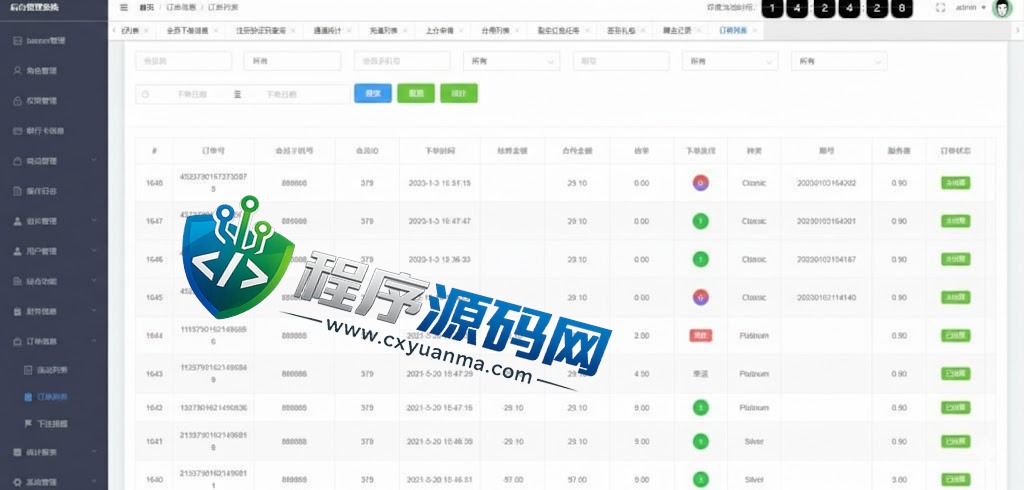Expand the 综合功能 sidebar chevron

click(93, 281)
